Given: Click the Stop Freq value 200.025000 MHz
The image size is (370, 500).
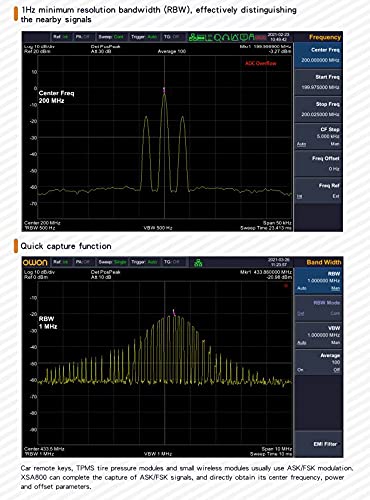Looking at the screenshot, I should [x=320, y=114].
